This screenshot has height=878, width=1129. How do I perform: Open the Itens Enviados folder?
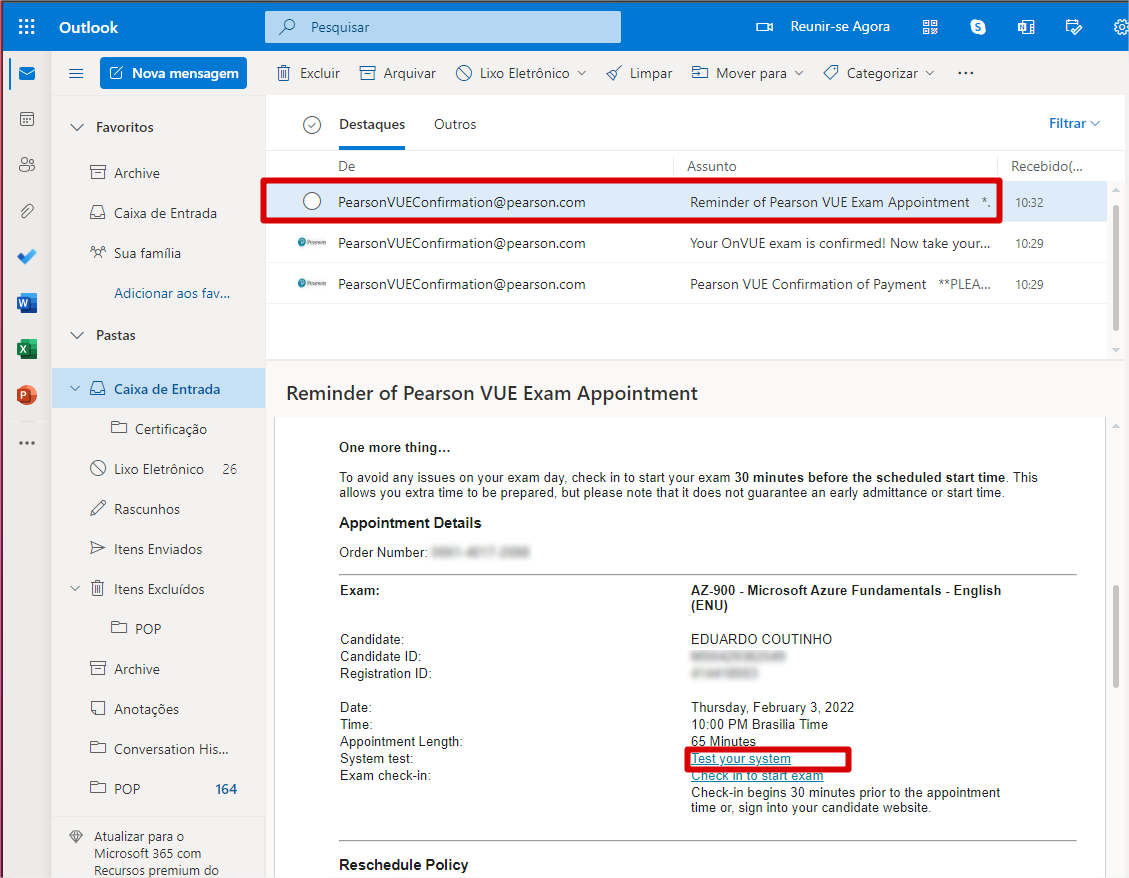158,549
